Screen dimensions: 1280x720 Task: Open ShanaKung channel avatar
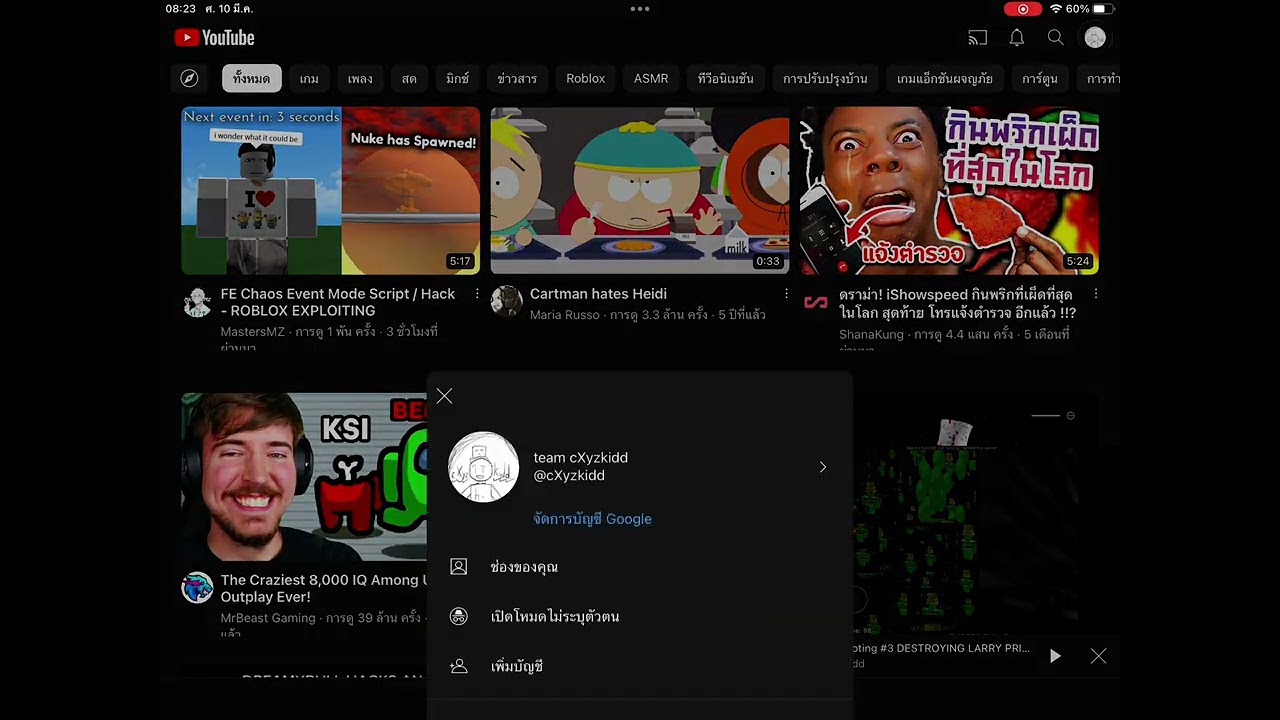coord(816,302)
